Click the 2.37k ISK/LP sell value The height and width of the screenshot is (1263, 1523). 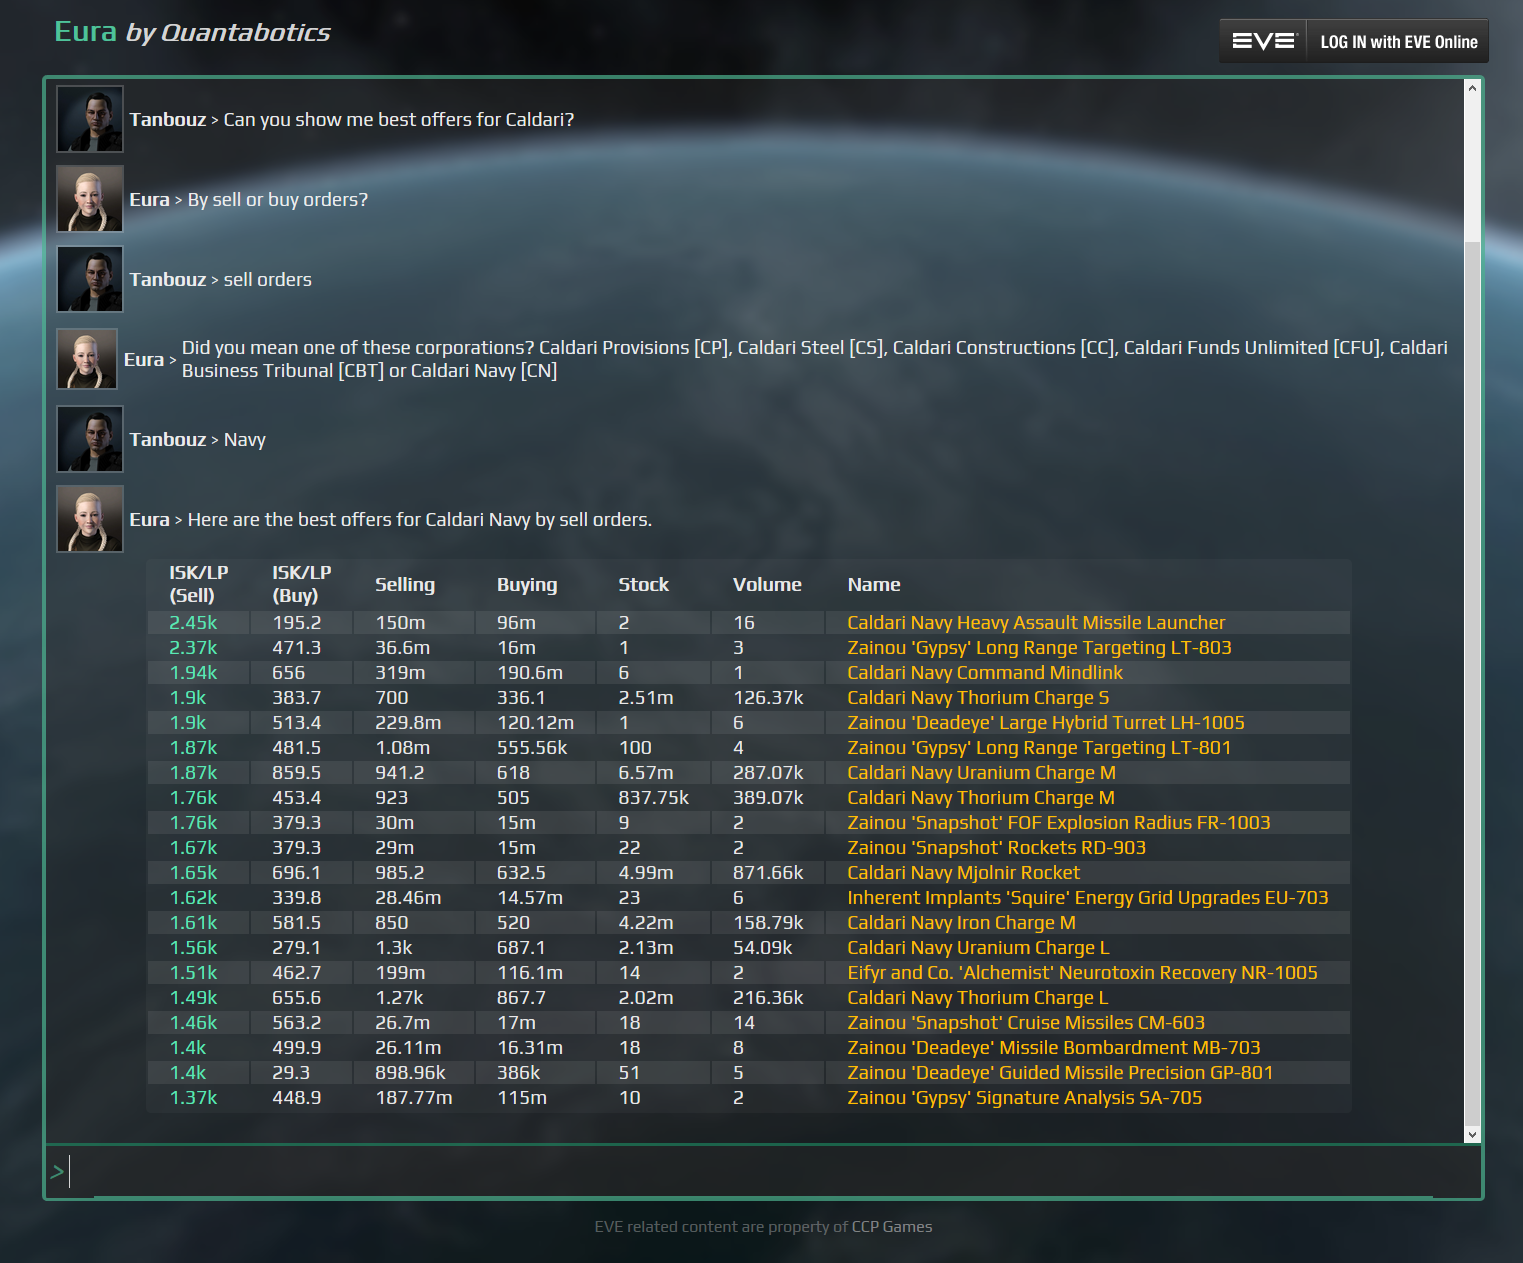click(x=193, y=647)
